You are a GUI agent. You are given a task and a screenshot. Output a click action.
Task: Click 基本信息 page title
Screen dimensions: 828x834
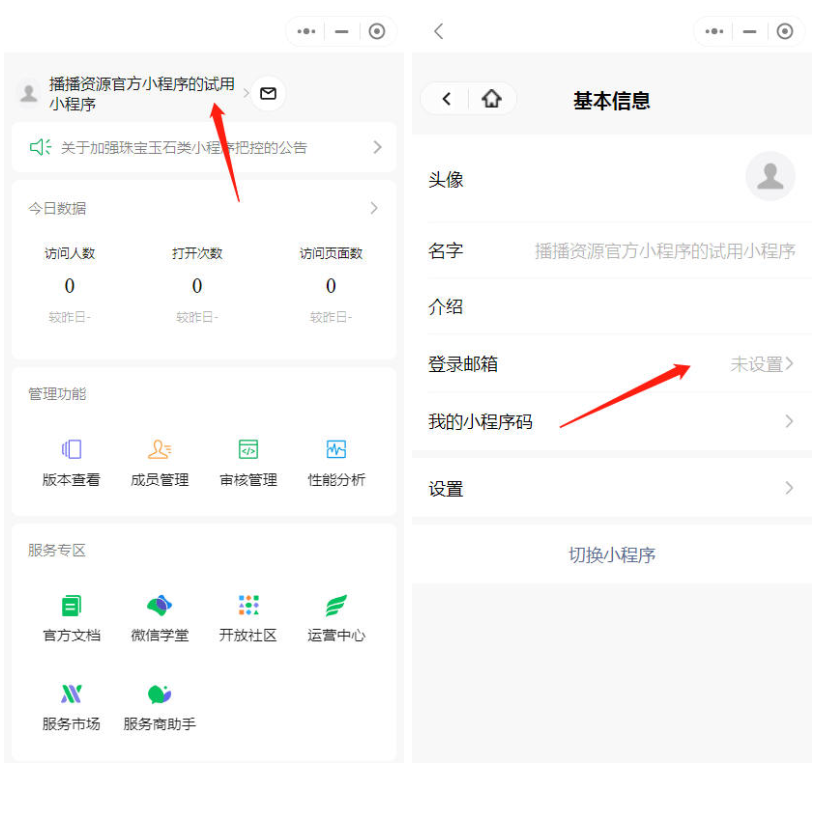[612, 101]
